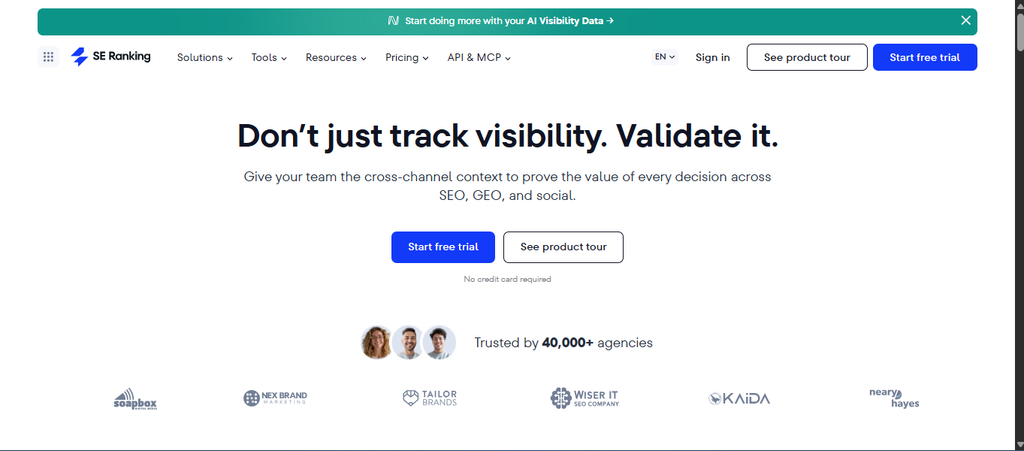Image resolution: width=1024 pixels, height=451 pixels.
Task: Open the EN language selector
Action: pyautogui.click(x=665, y=57)
